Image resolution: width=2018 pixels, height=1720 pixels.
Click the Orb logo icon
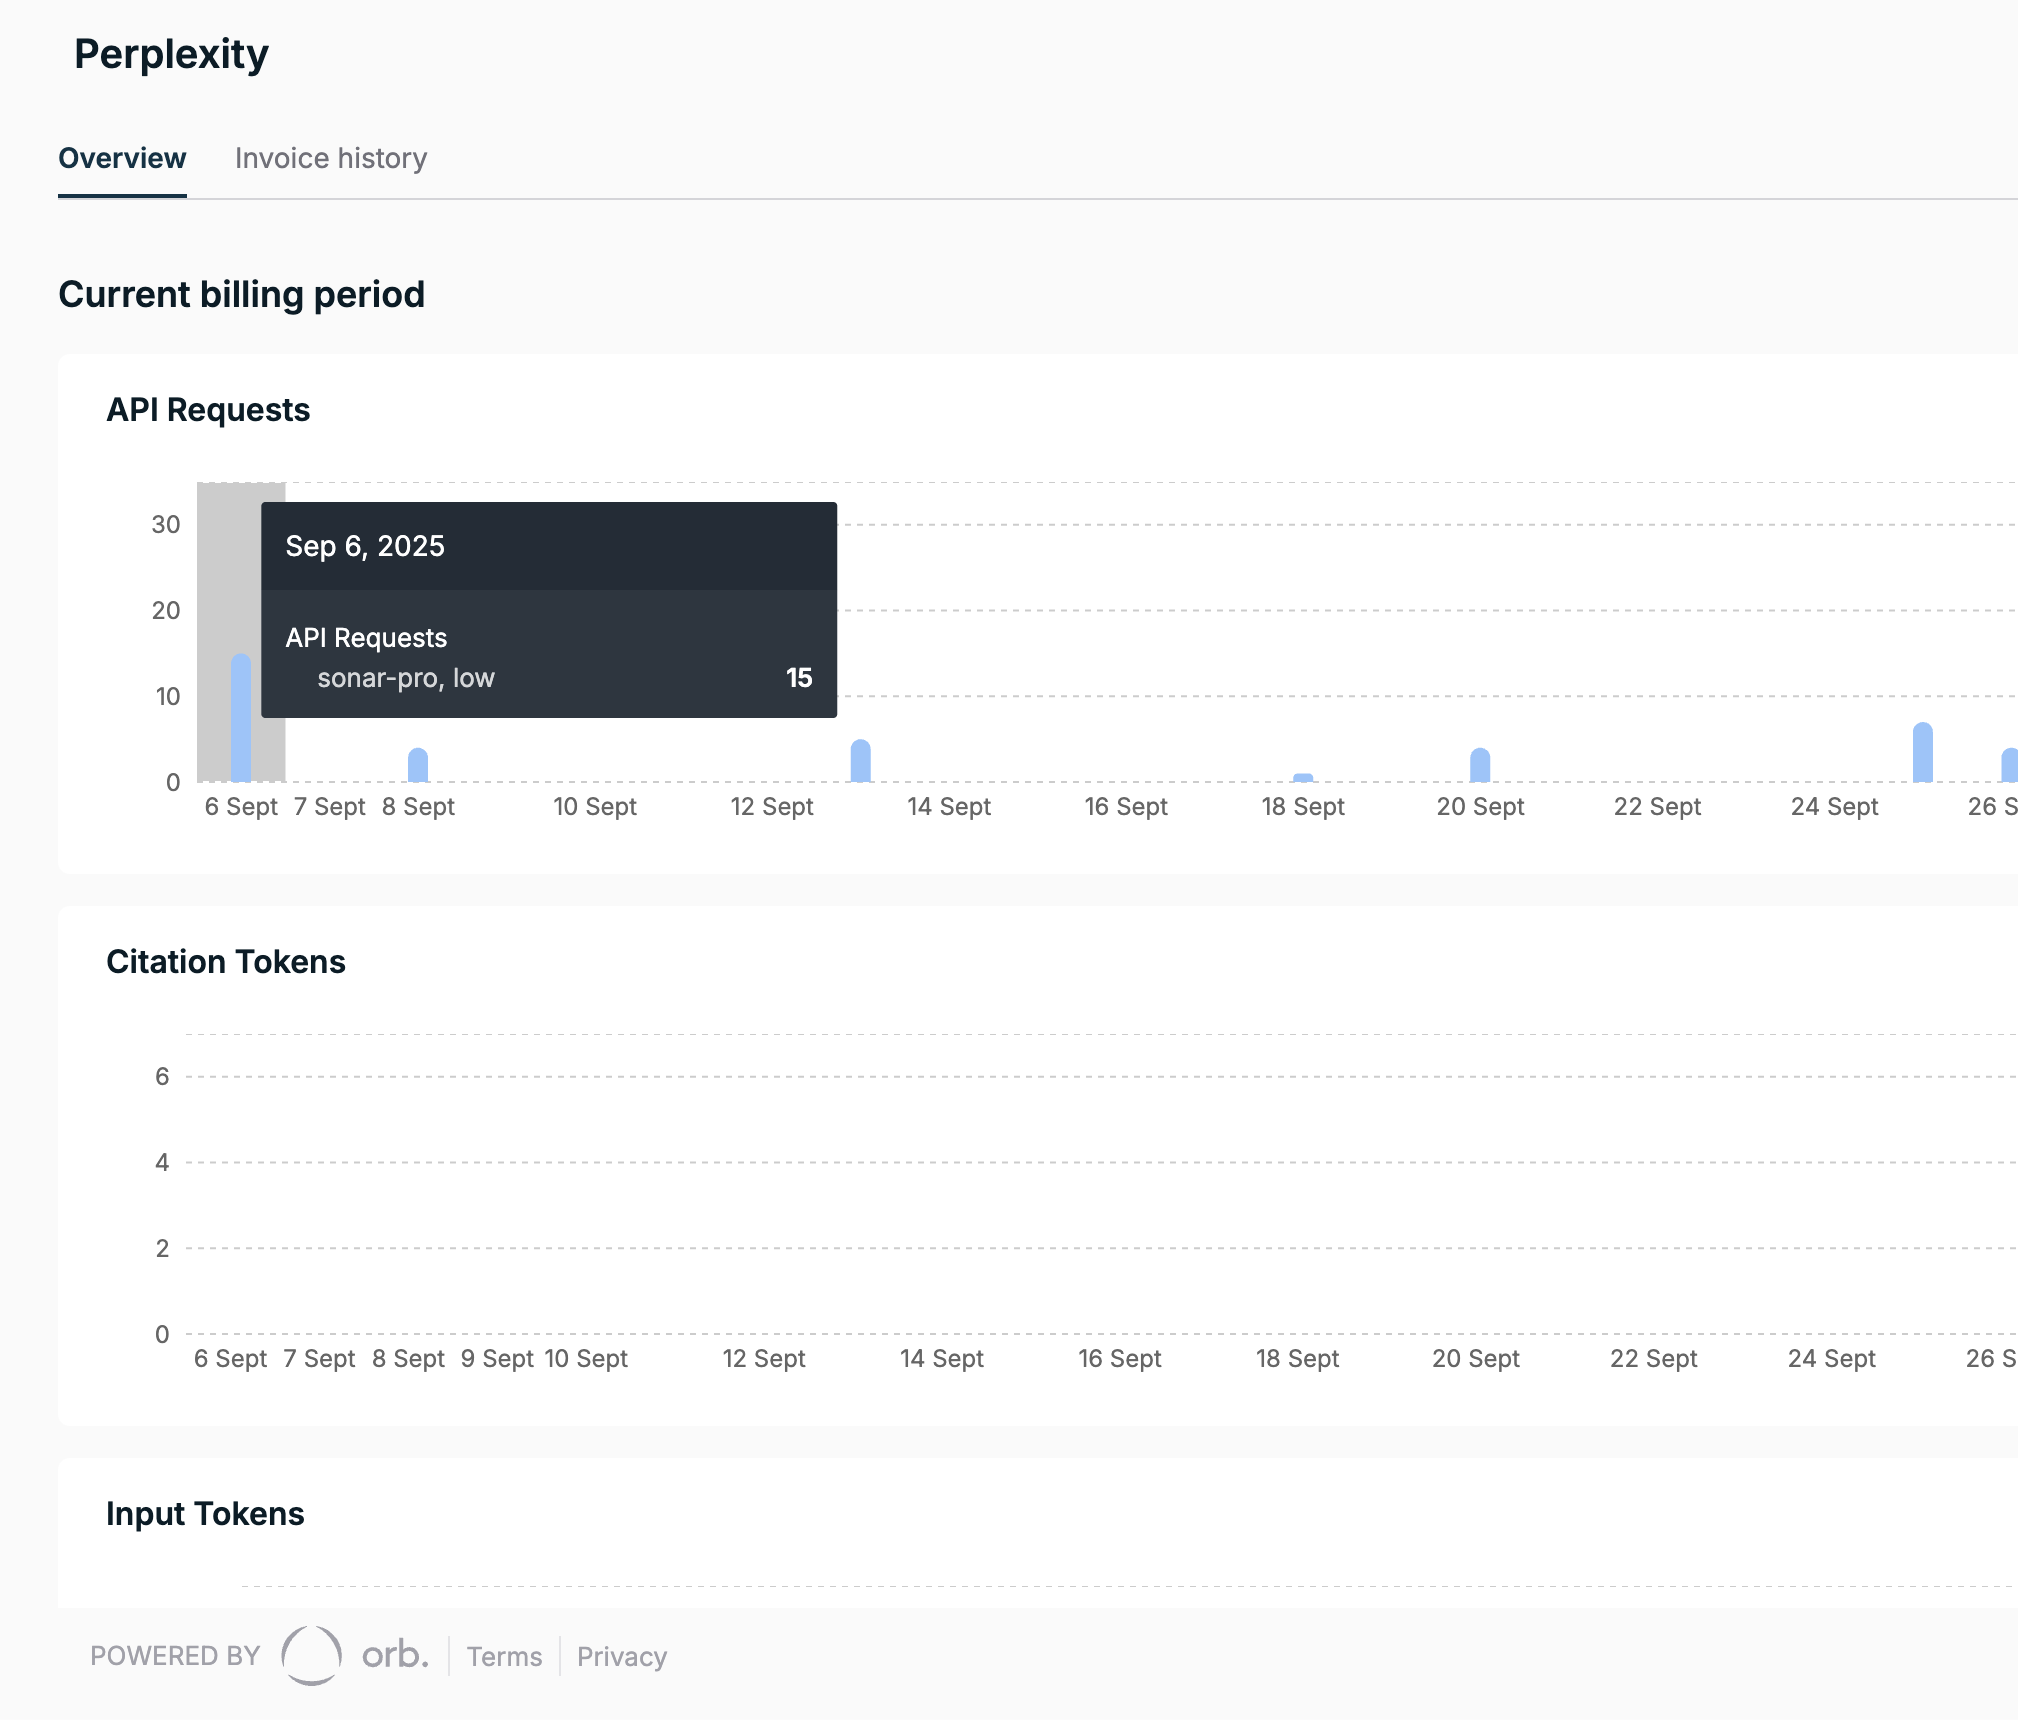click(311, 1655)
